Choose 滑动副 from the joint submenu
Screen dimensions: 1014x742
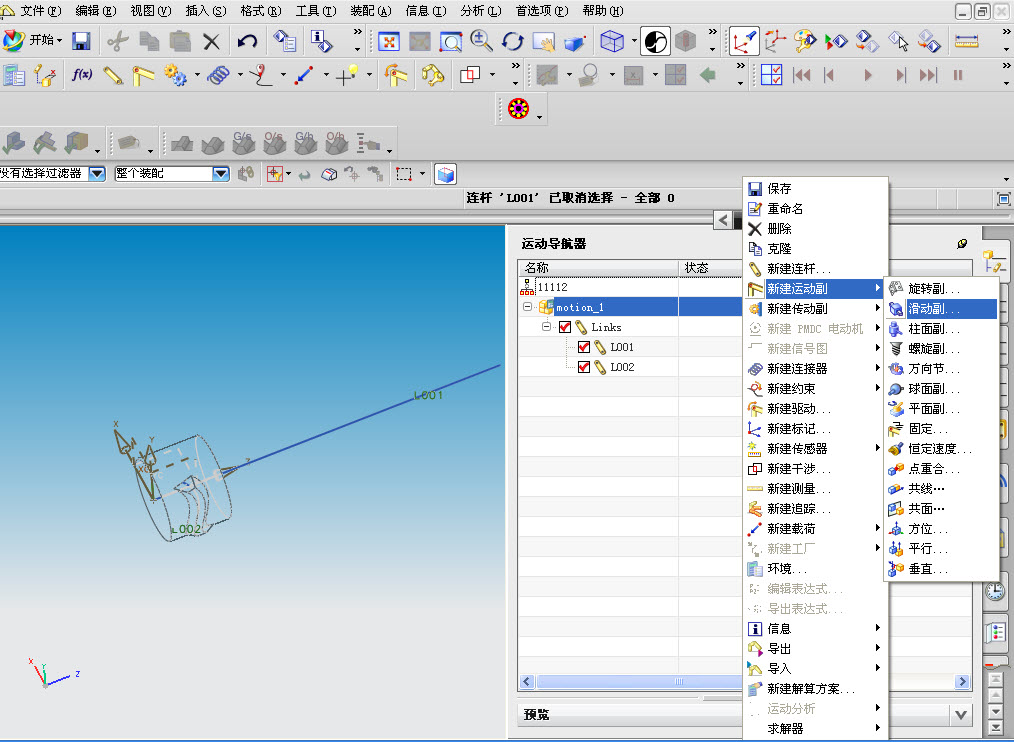[x=941, y=309]
